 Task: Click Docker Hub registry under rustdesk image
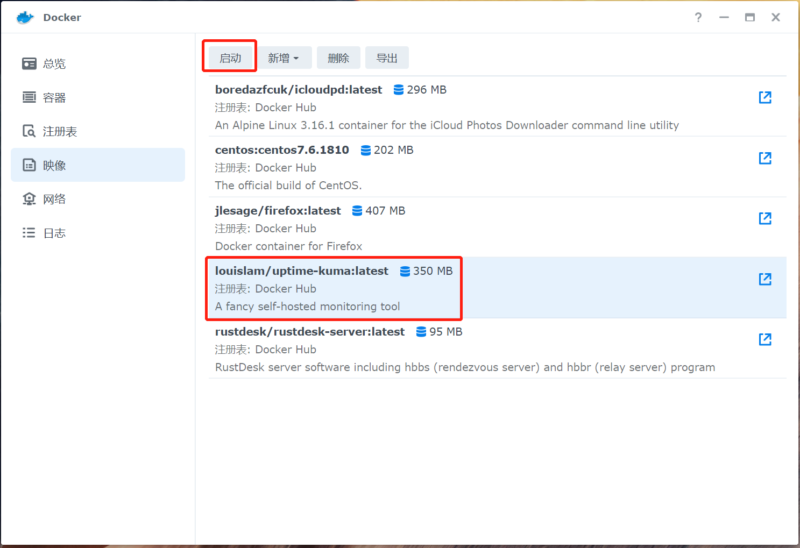pyautogui.click(x=286, y=350)
